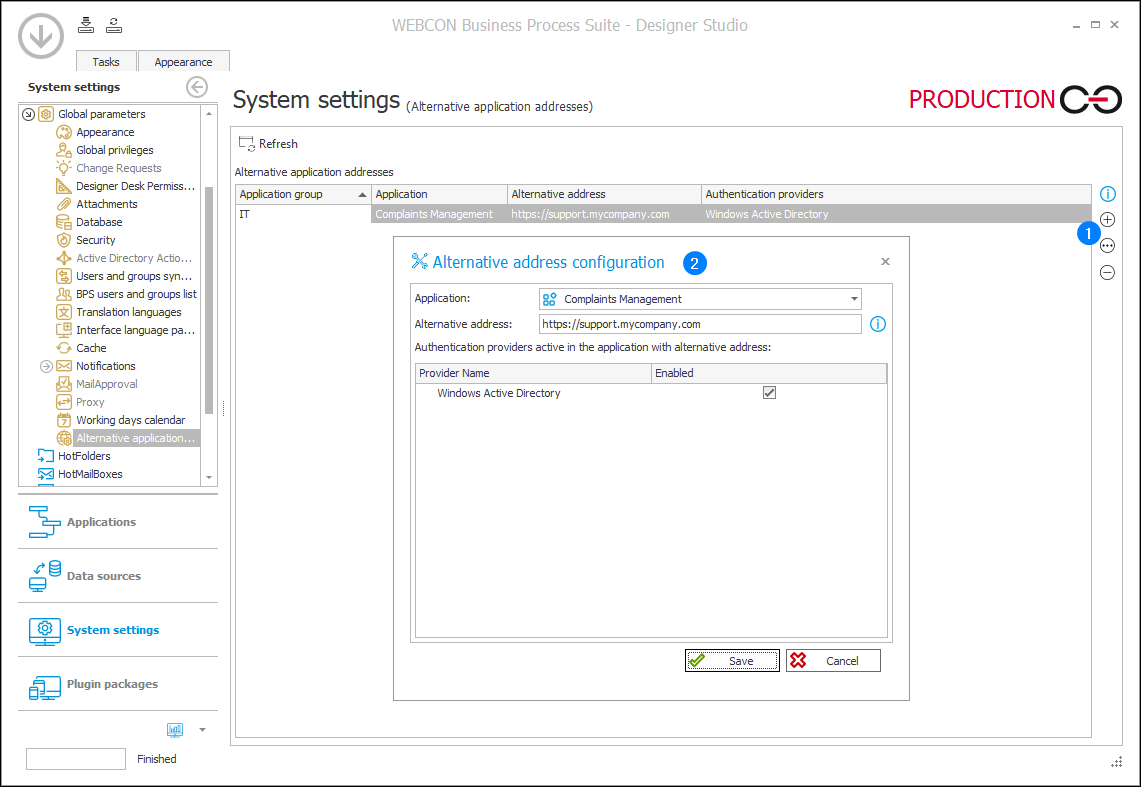Select MailApproval tree item
This screenshot has height=787, width=1141.
click(106, 384)
